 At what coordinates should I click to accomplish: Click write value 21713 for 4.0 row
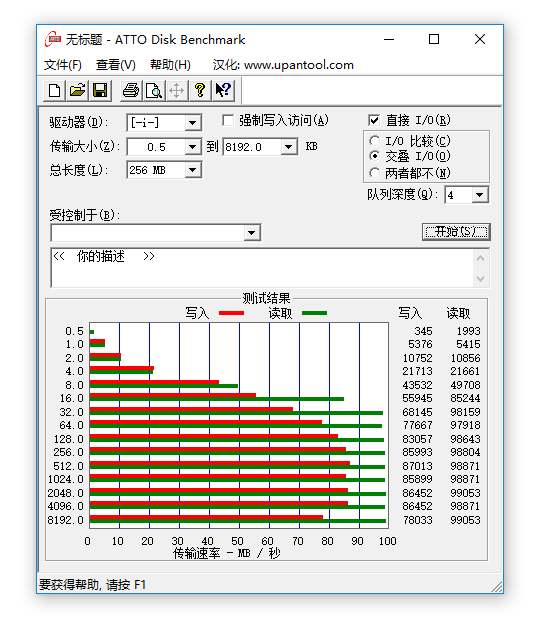417,371
